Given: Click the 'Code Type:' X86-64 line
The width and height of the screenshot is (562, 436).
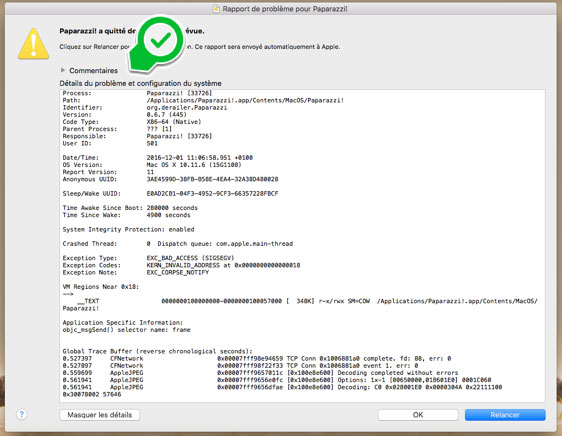Looking at the screenshot, I should click(x=132, y=122).
